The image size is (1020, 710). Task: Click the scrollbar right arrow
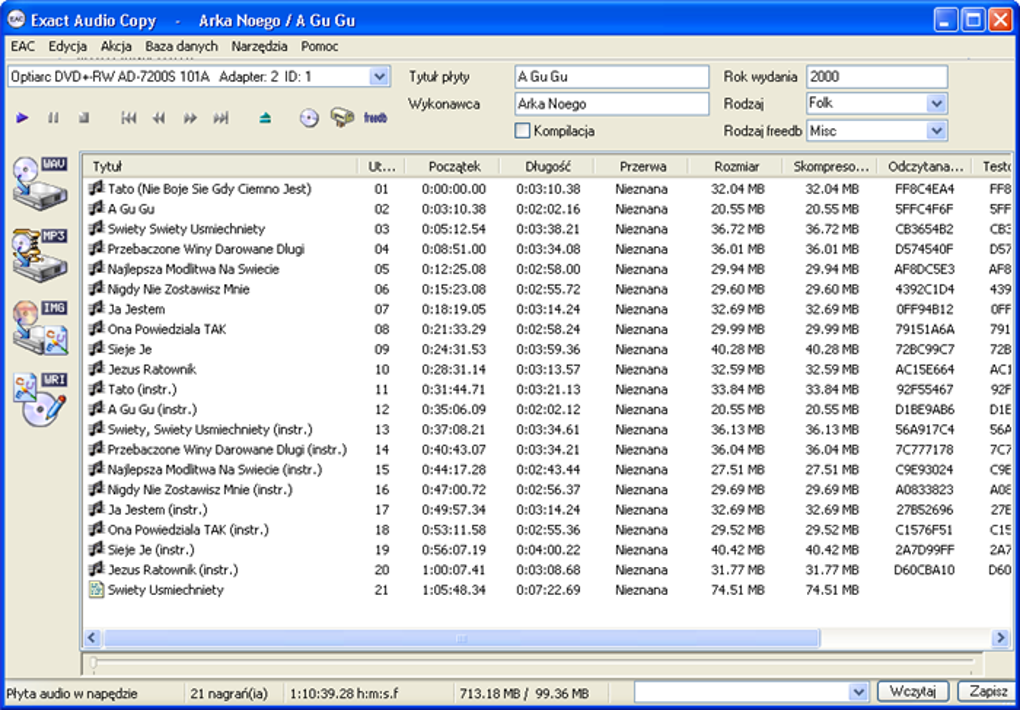click(1001, 638)
